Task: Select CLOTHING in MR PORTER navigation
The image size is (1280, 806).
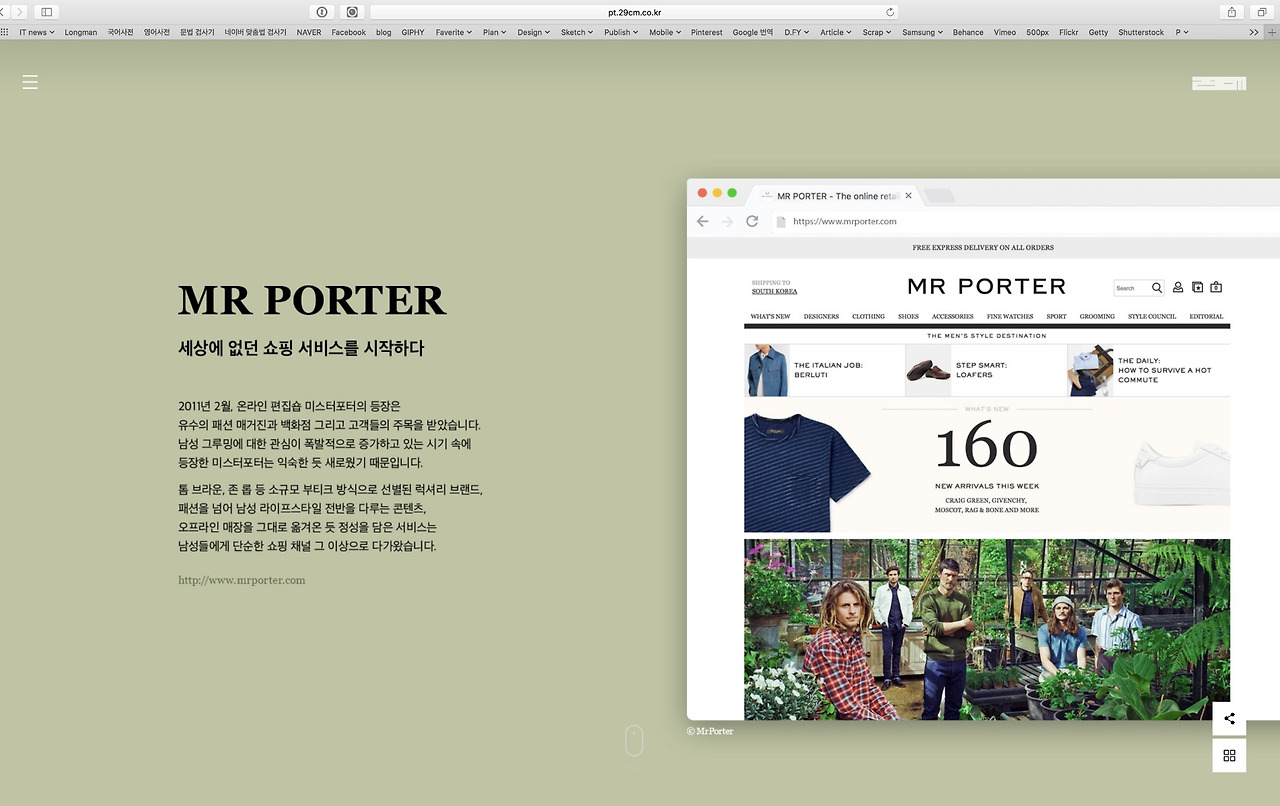Action: coord(868,316)
